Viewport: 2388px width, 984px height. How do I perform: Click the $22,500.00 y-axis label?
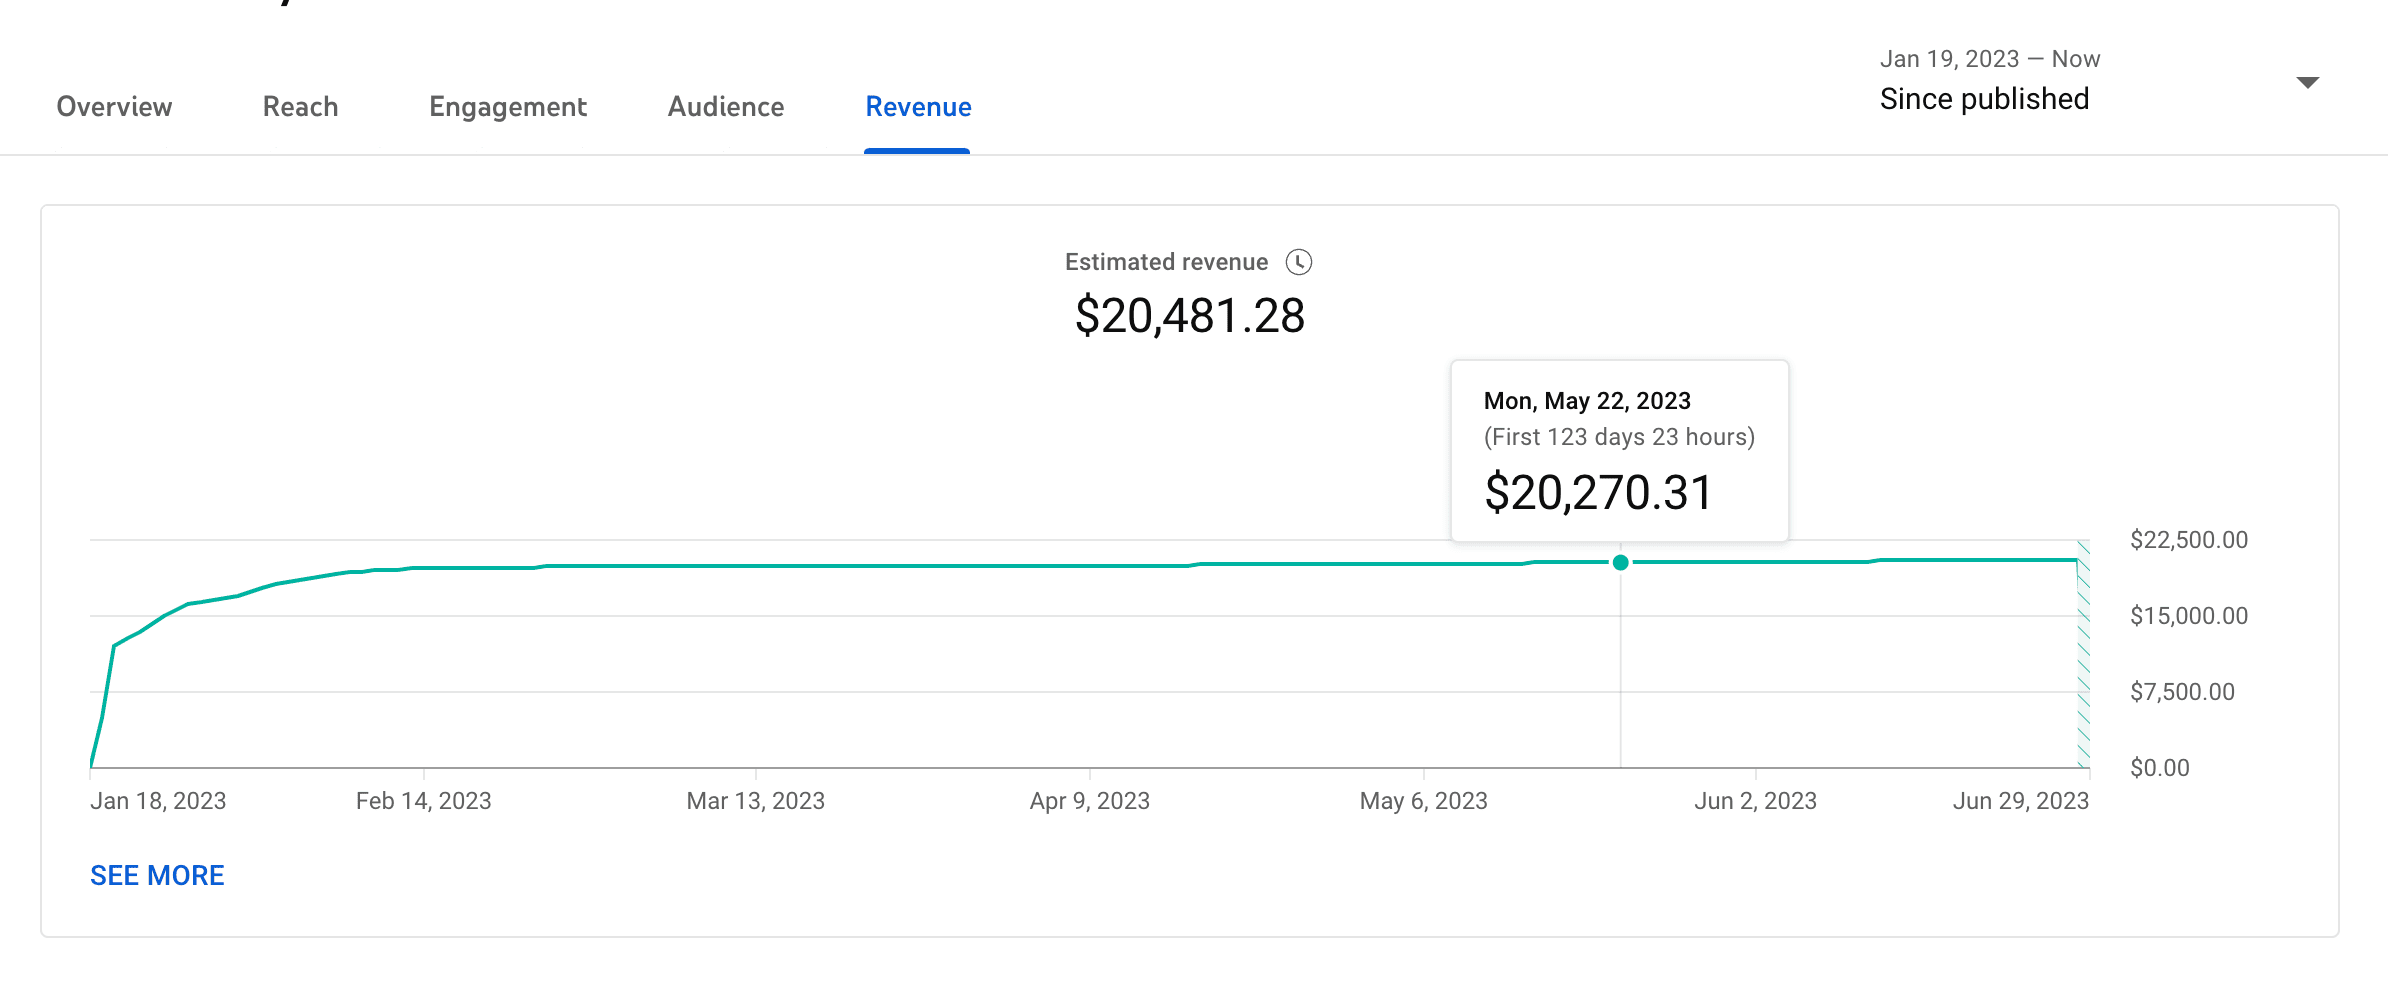pos(2188,540)
